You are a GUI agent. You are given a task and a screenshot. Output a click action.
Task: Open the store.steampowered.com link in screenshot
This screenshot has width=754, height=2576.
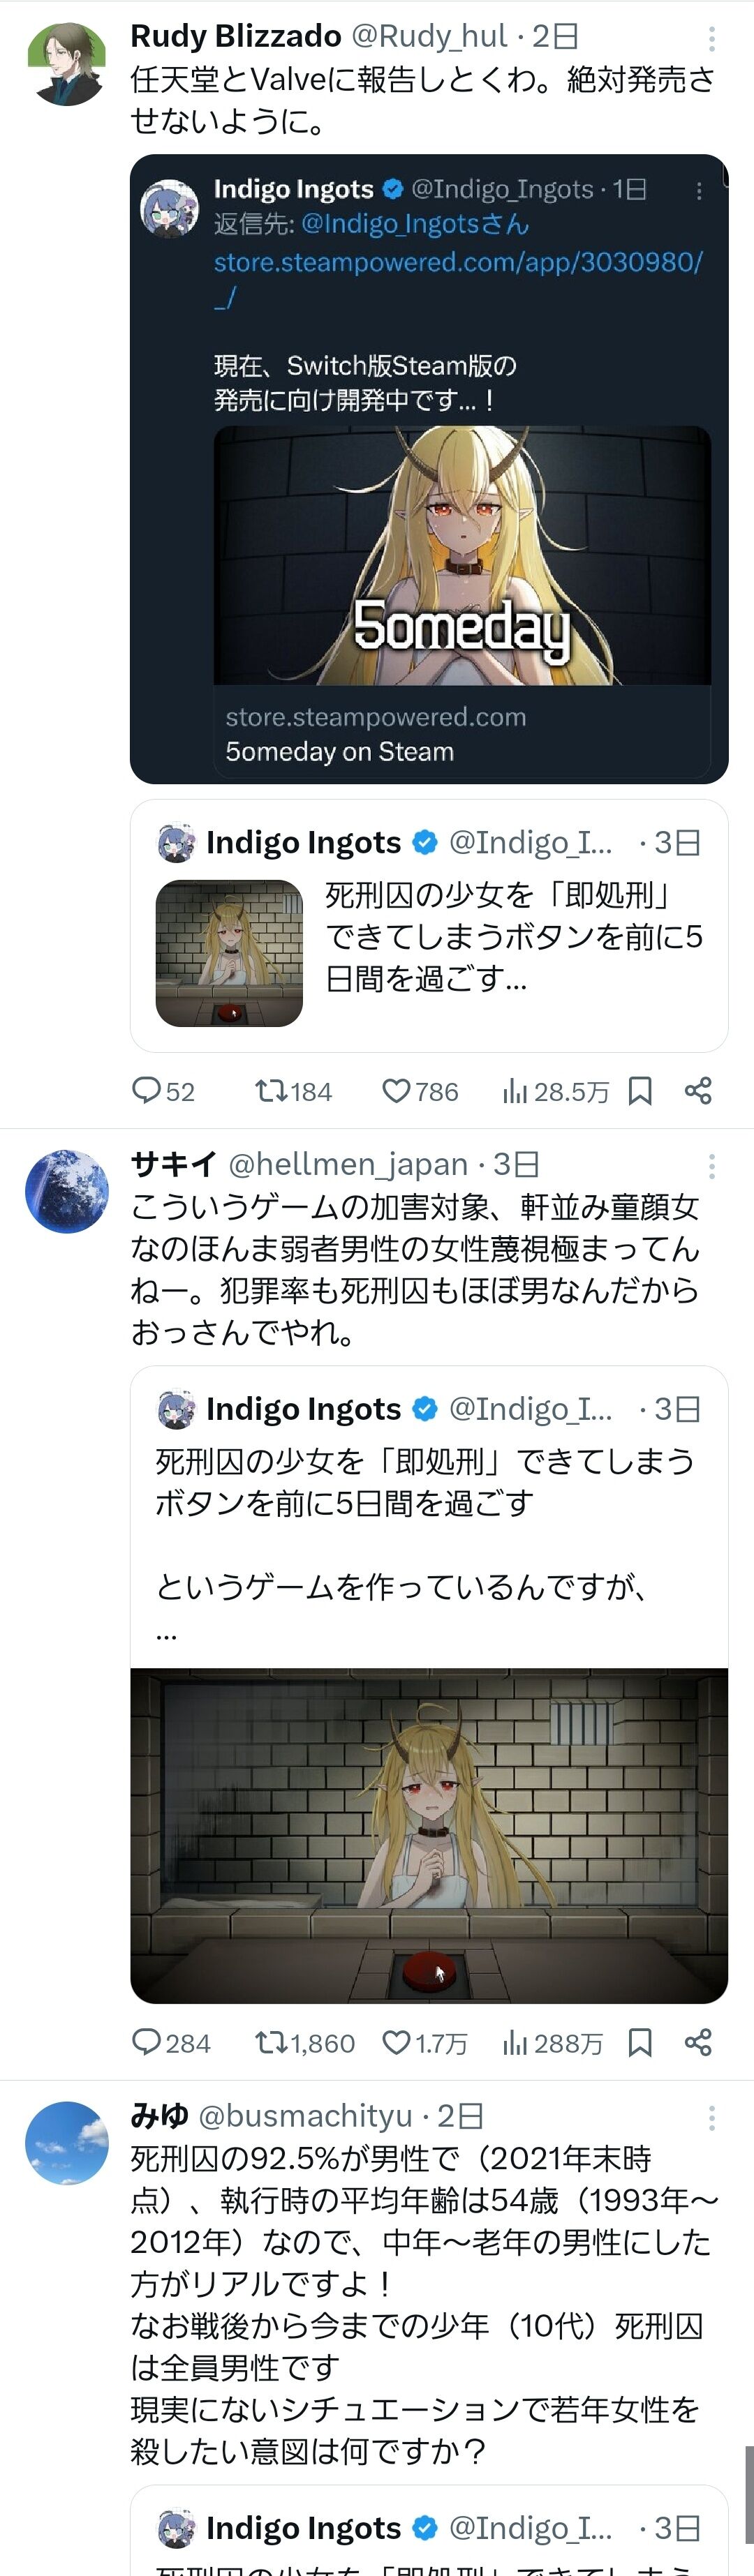click(x=457, y=263)
